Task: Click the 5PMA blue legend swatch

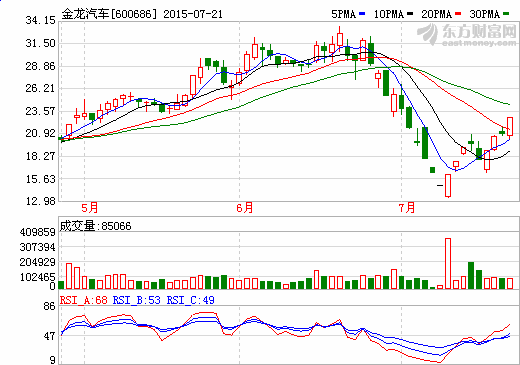Action: pyautogui.click(x=362, y=14)
